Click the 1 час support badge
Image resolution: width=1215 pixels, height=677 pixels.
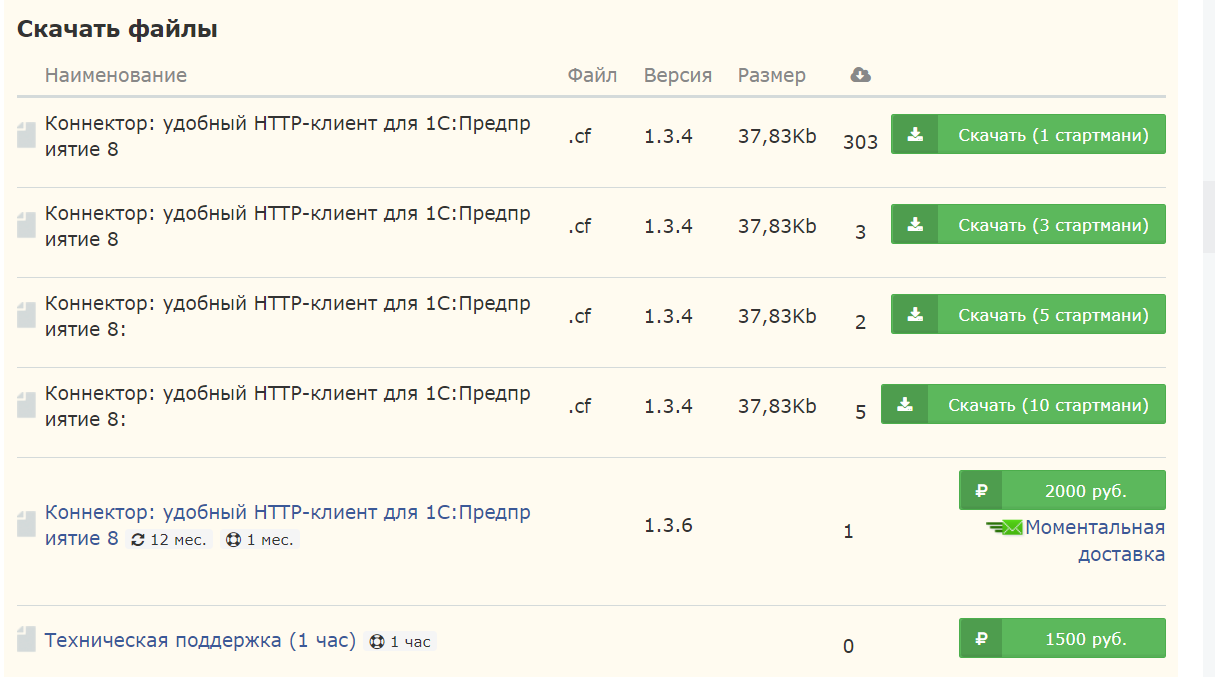click(x=401, y=642)
